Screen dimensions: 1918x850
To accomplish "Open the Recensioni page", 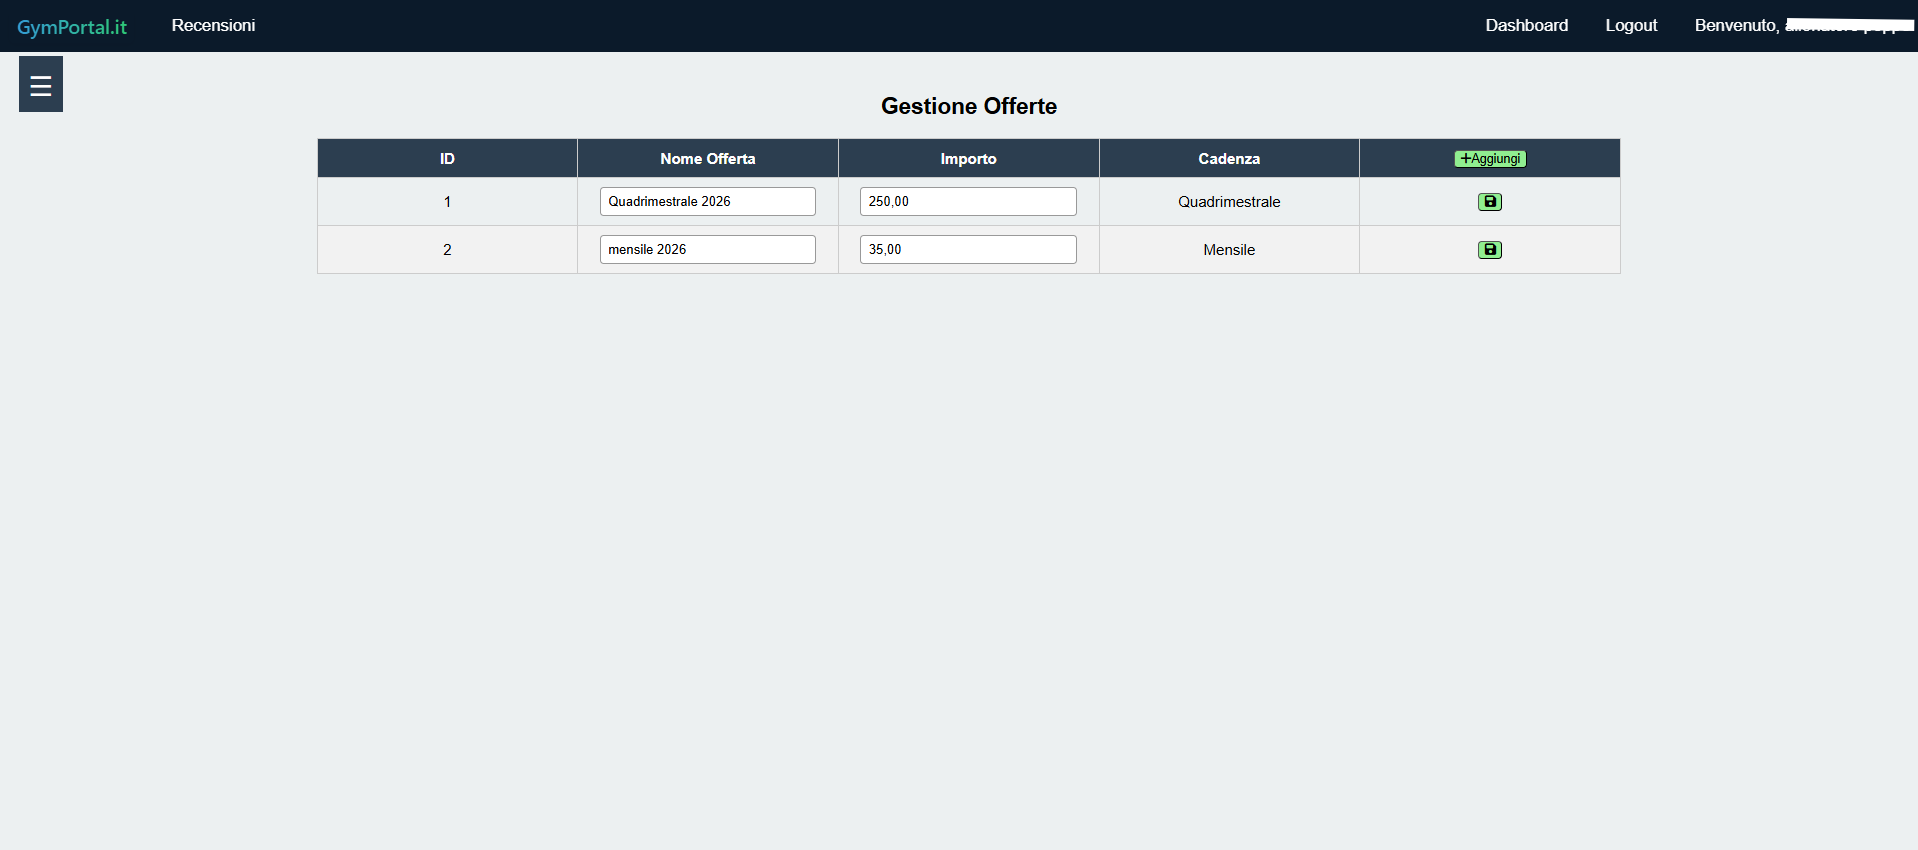I will 213,26.
